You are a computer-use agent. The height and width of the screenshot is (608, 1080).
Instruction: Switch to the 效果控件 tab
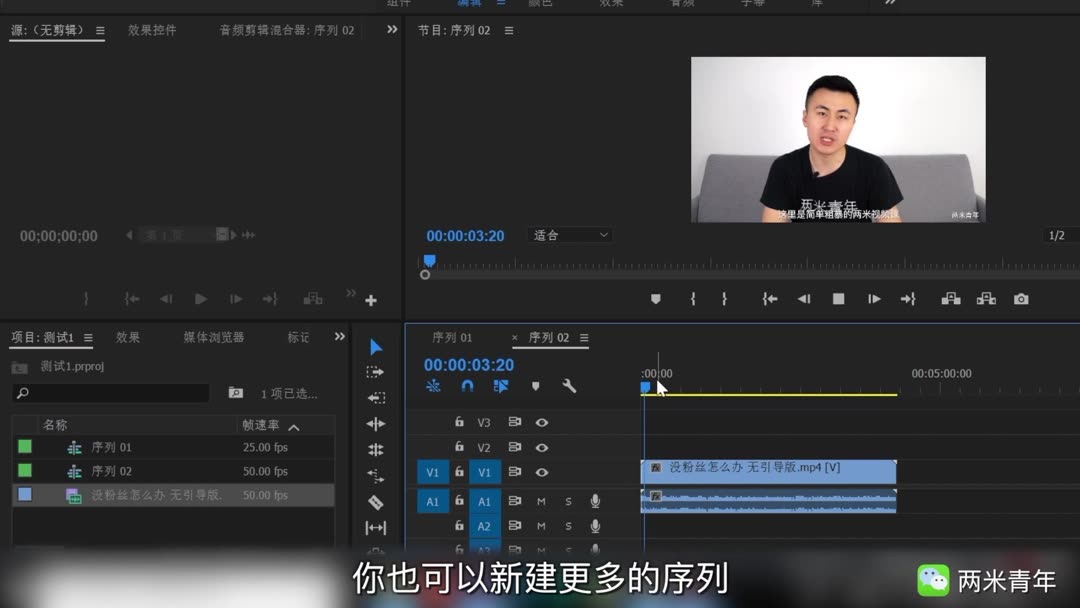coord(152,30)
